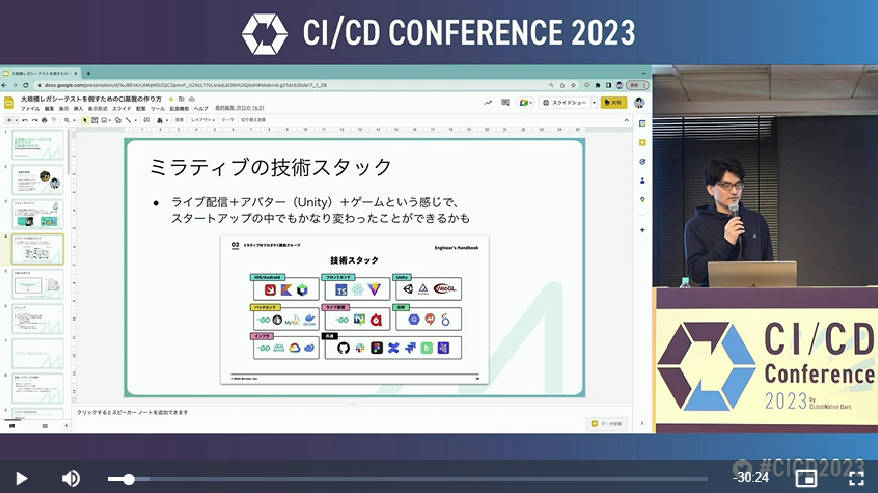This screenshot has width=878, height=493.
Task: Open the insert image dropdown
Action: [x=109, y=120]
